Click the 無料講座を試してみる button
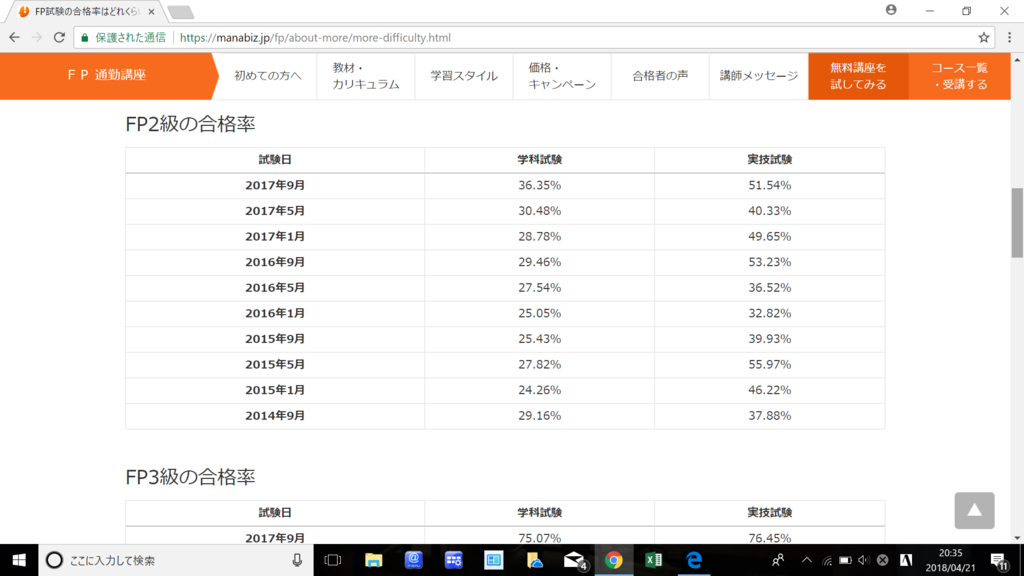Image resolution: width=1024 pixels, height=576 pixels. [x=858, y=76]
